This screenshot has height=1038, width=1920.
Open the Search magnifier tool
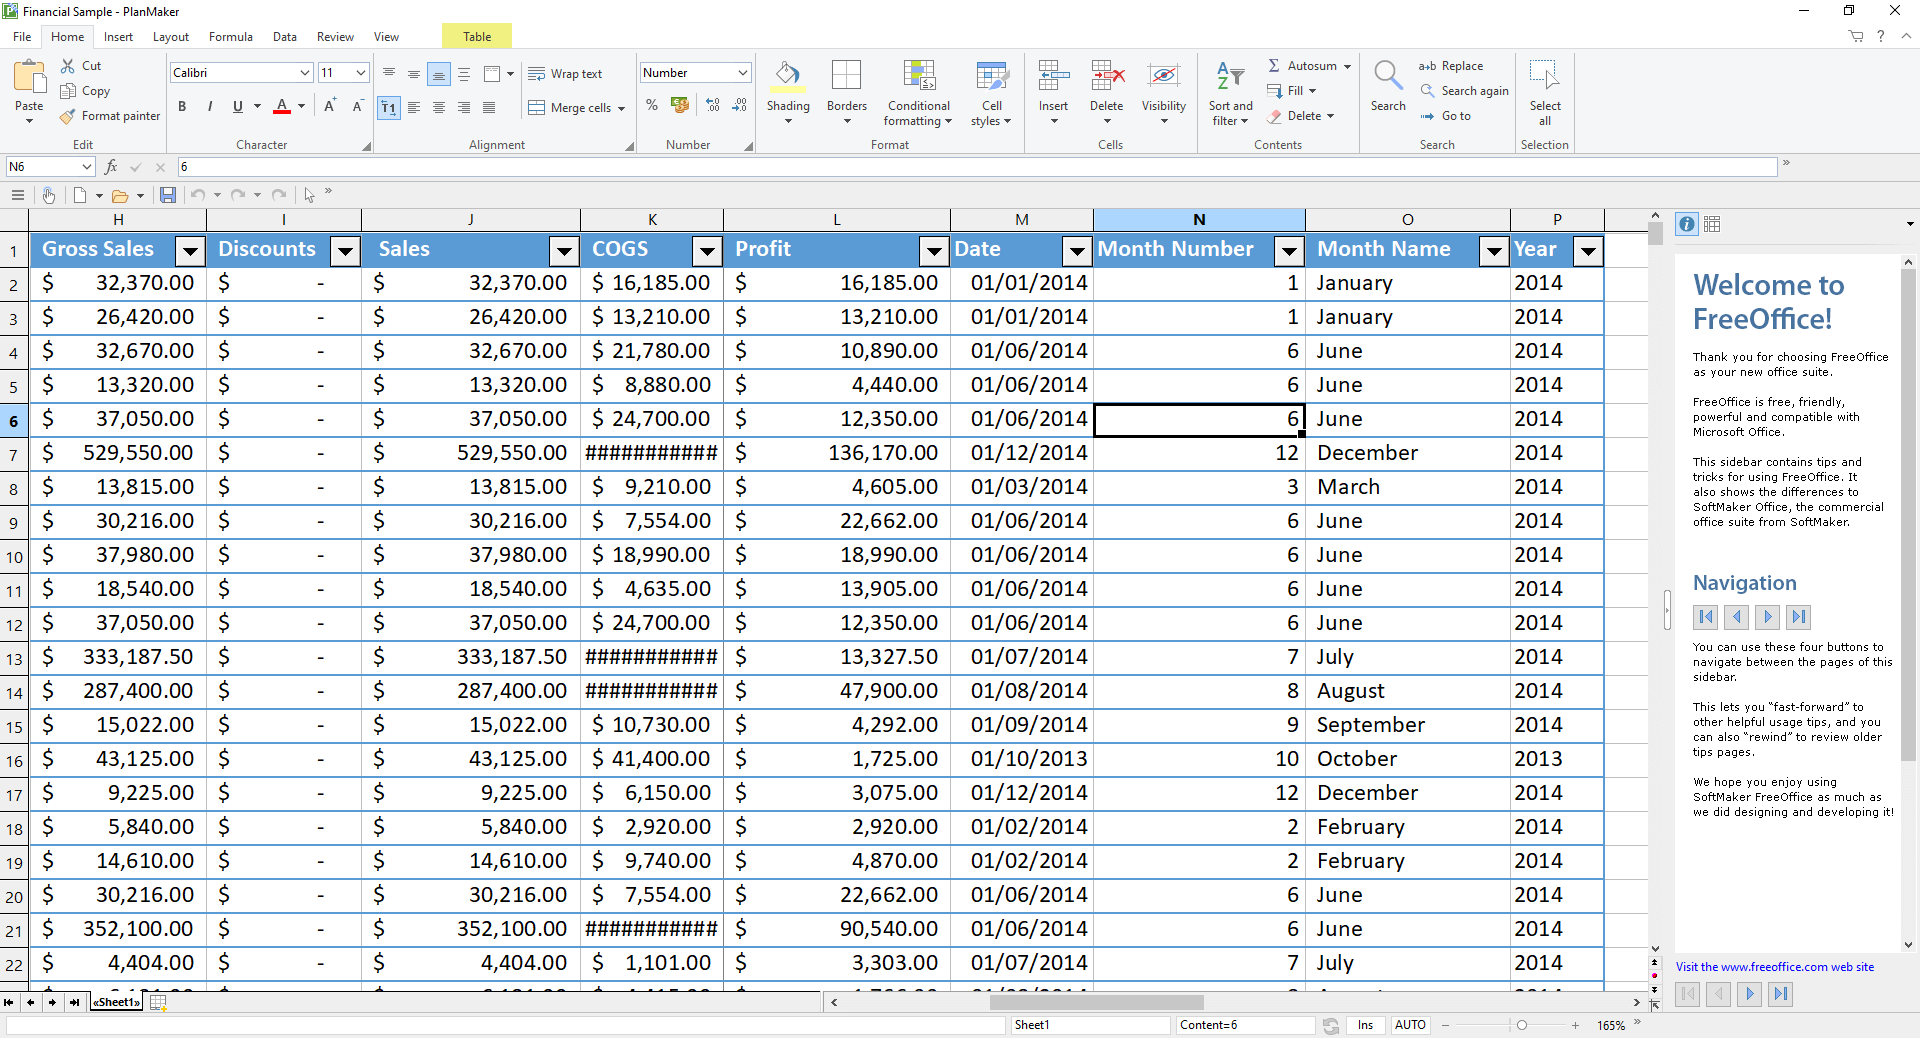(1387, 76)
